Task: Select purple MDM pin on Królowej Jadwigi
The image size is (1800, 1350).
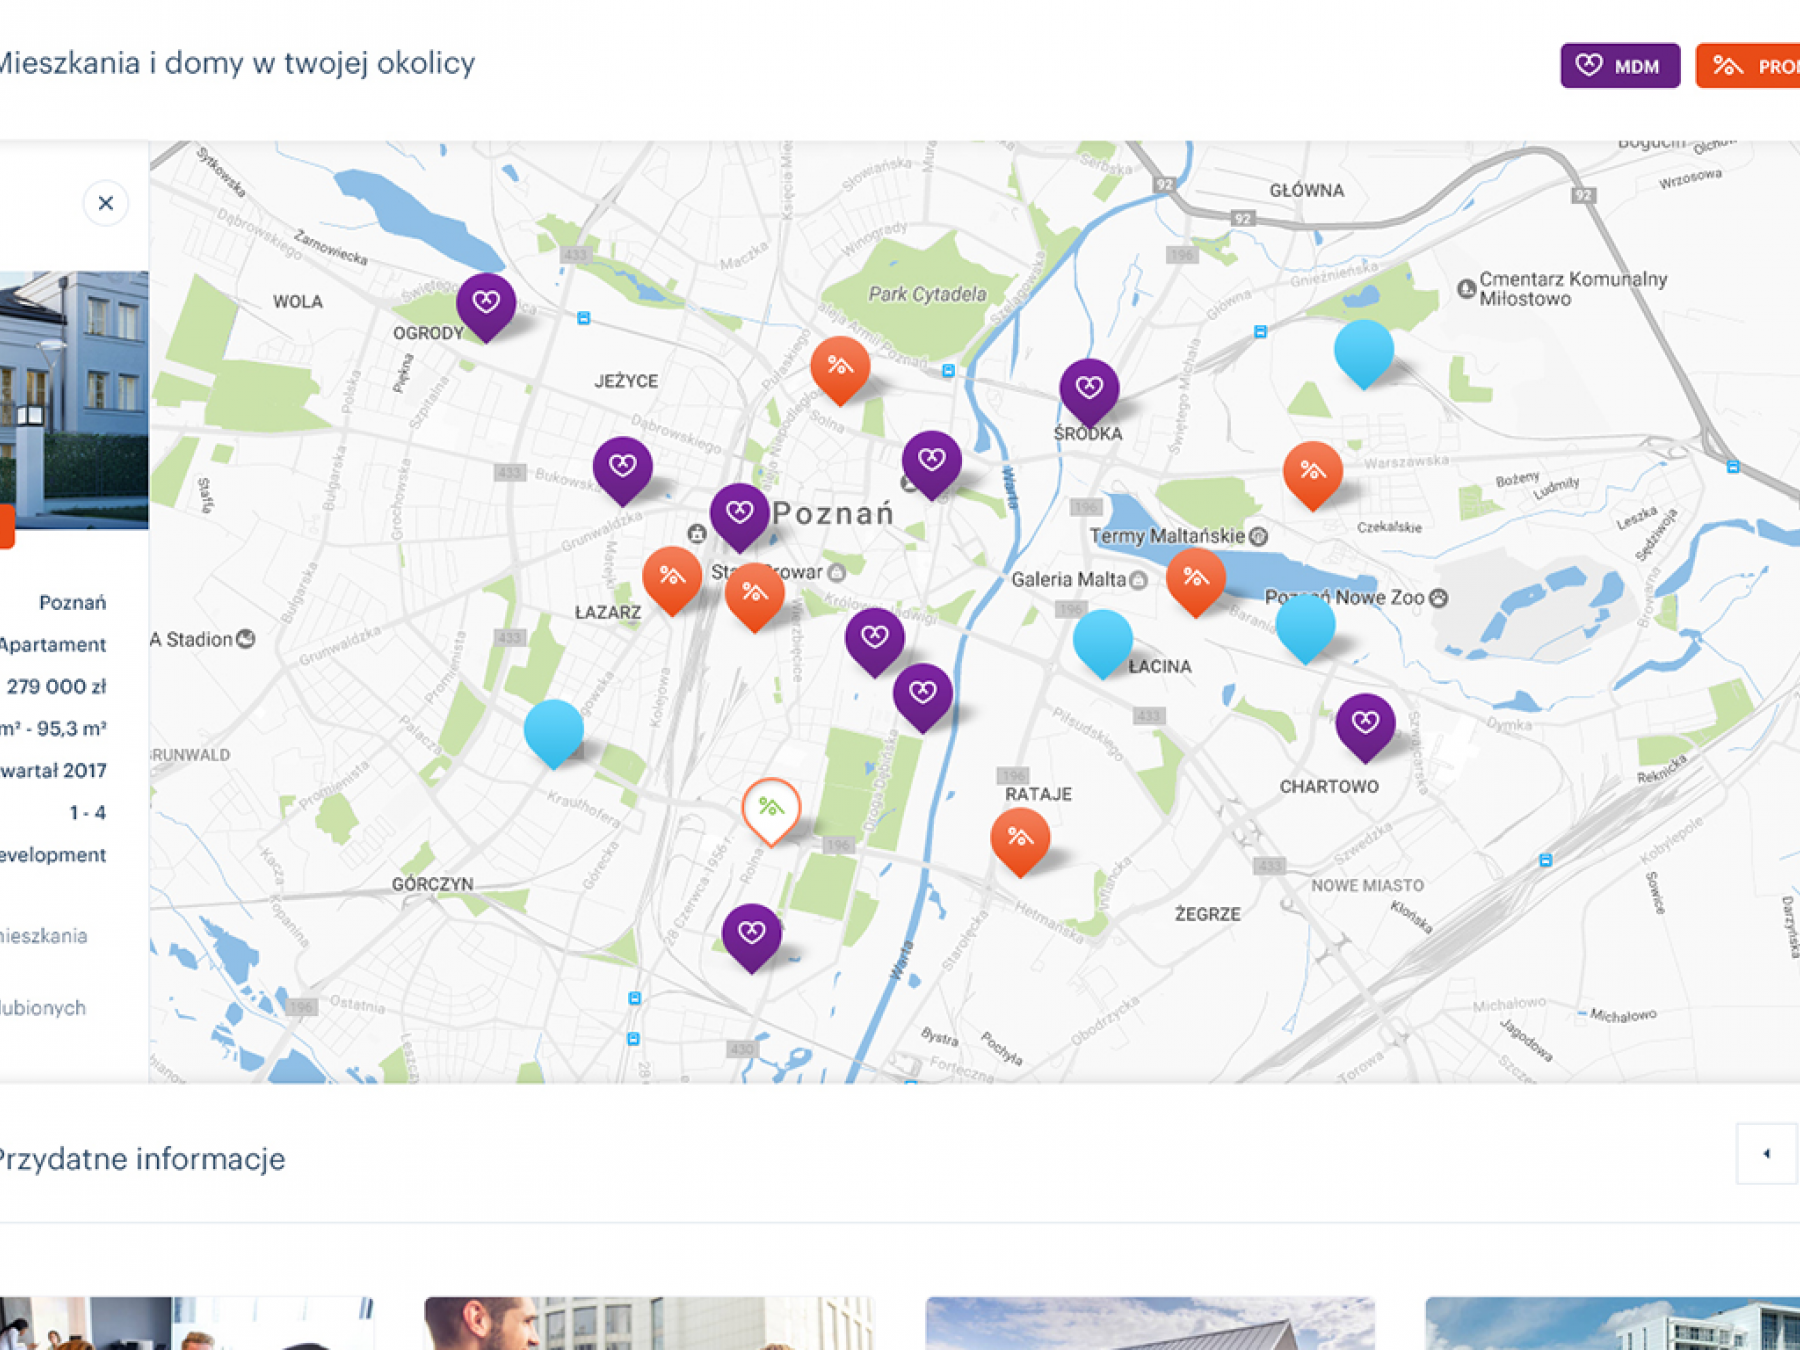Action: coord(875,640)
